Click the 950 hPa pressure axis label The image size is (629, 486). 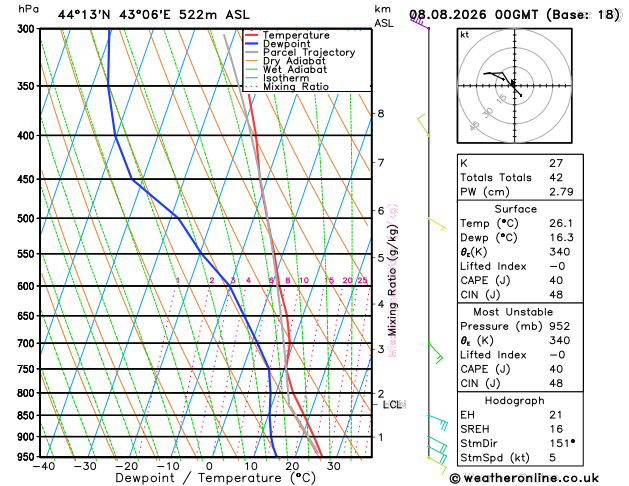28,457
